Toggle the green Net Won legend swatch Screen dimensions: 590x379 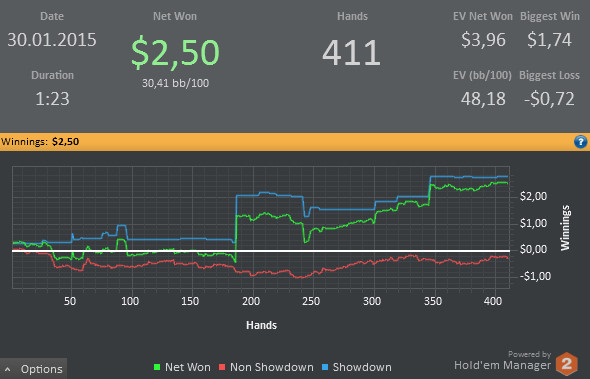pyautogui.click(x=157, y=367)
